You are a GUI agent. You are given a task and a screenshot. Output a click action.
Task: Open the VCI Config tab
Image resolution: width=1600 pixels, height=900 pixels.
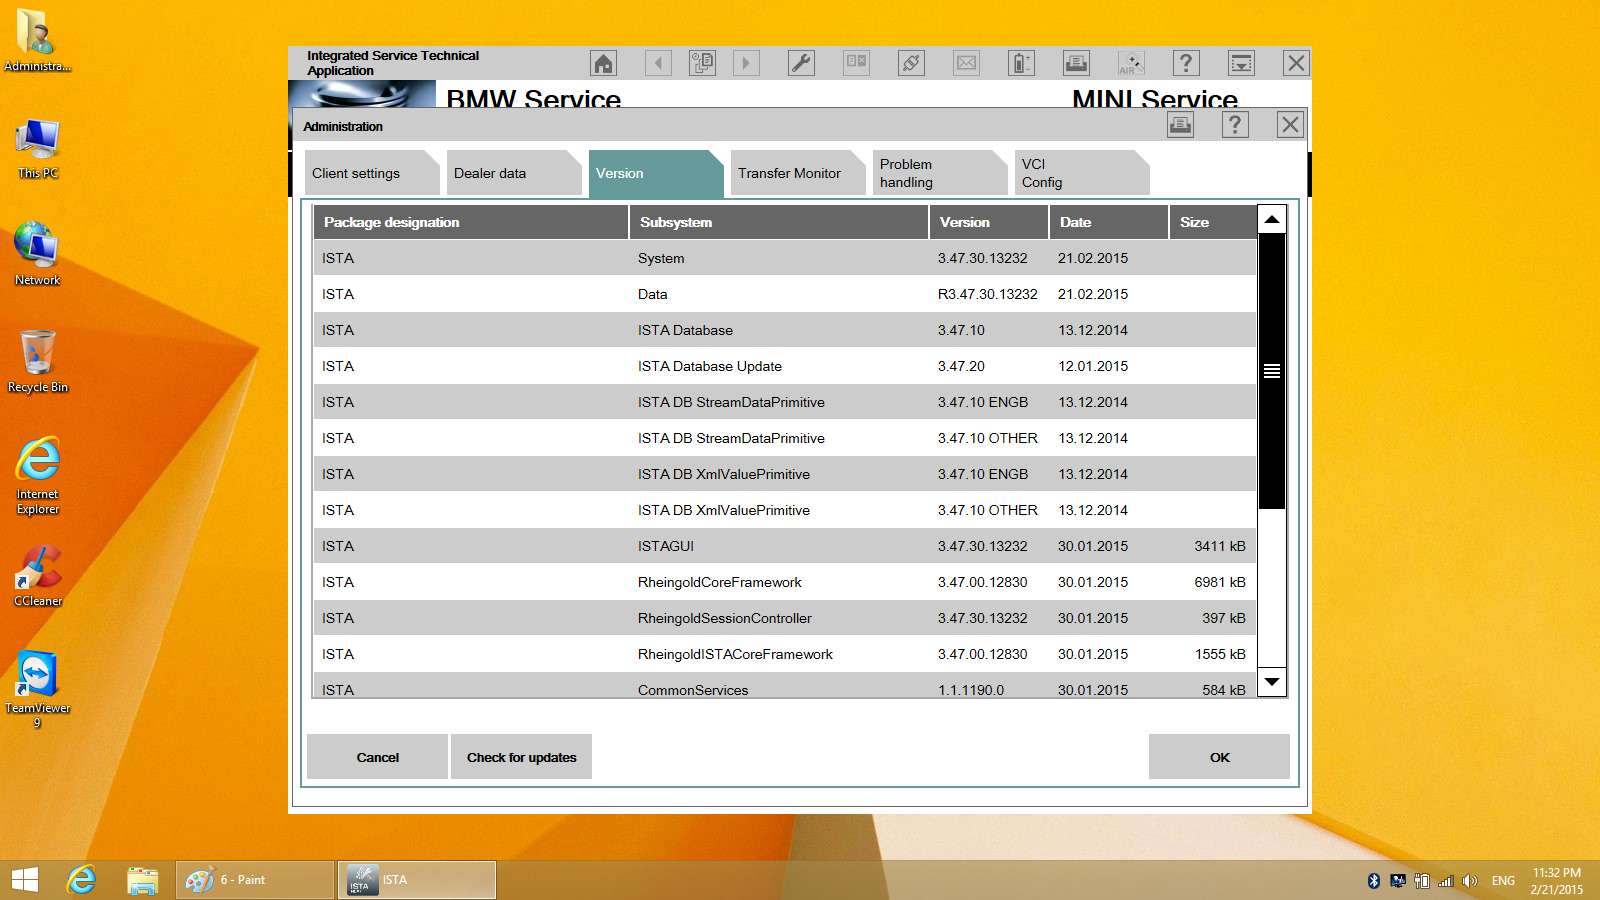click(1082, 173)
